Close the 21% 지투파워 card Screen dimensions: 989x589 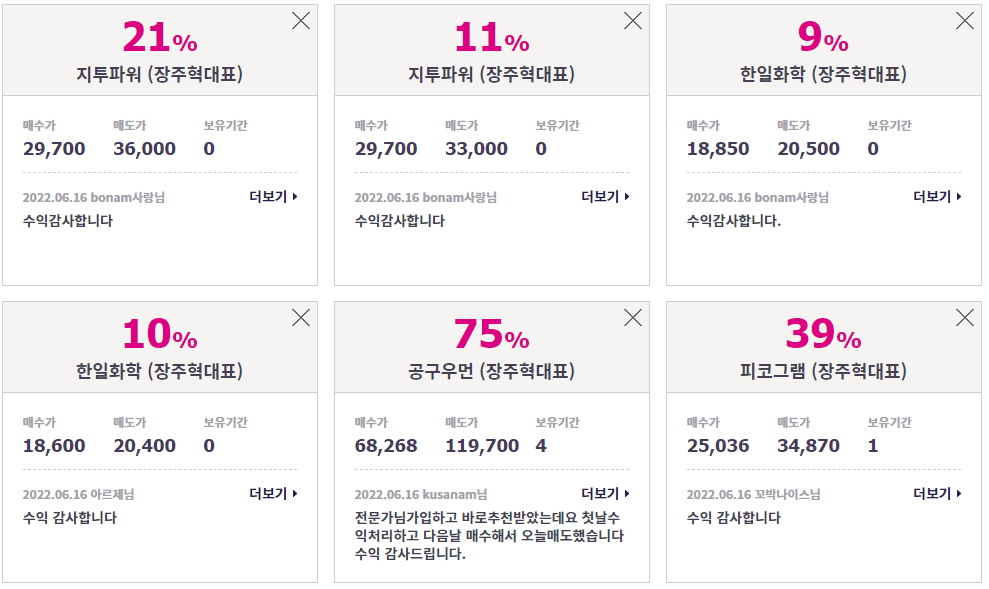point(301,21)
